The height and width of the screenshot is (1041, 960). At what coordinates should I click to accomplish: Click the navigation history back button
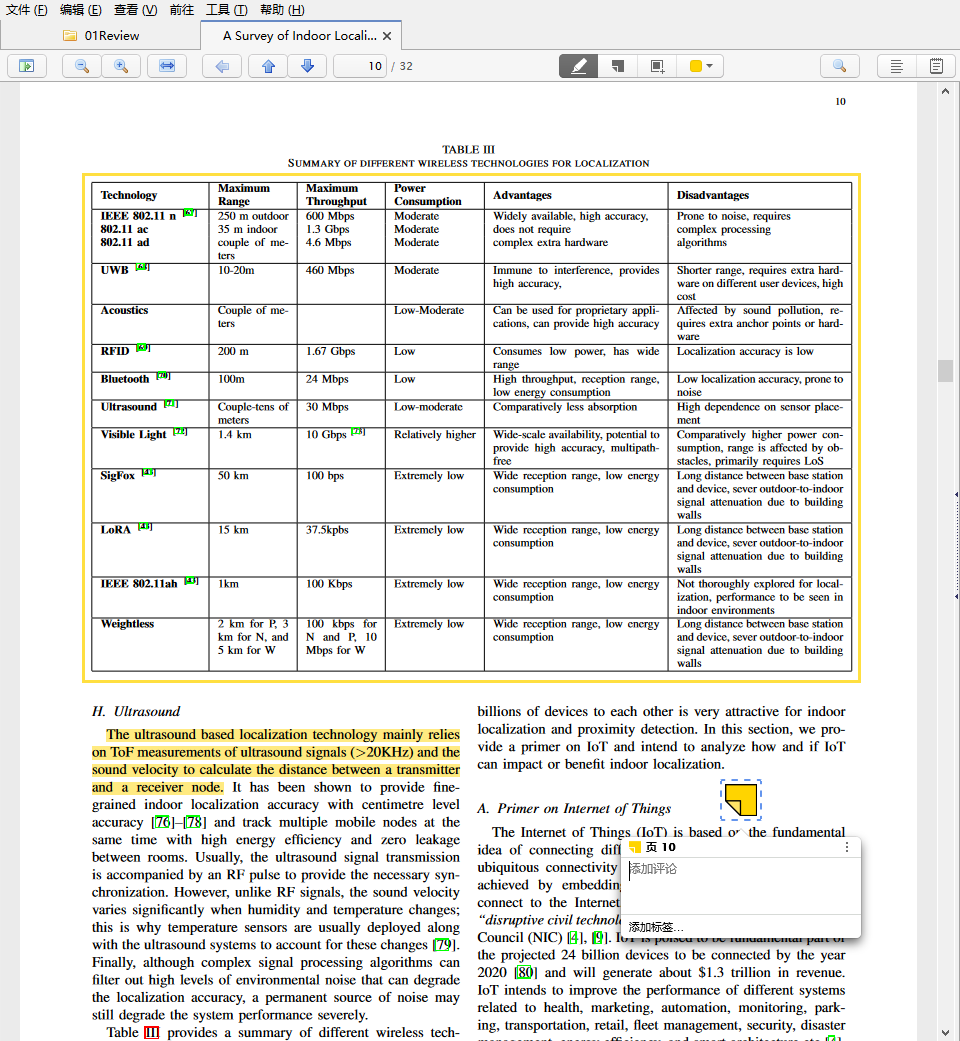[222, 66]
